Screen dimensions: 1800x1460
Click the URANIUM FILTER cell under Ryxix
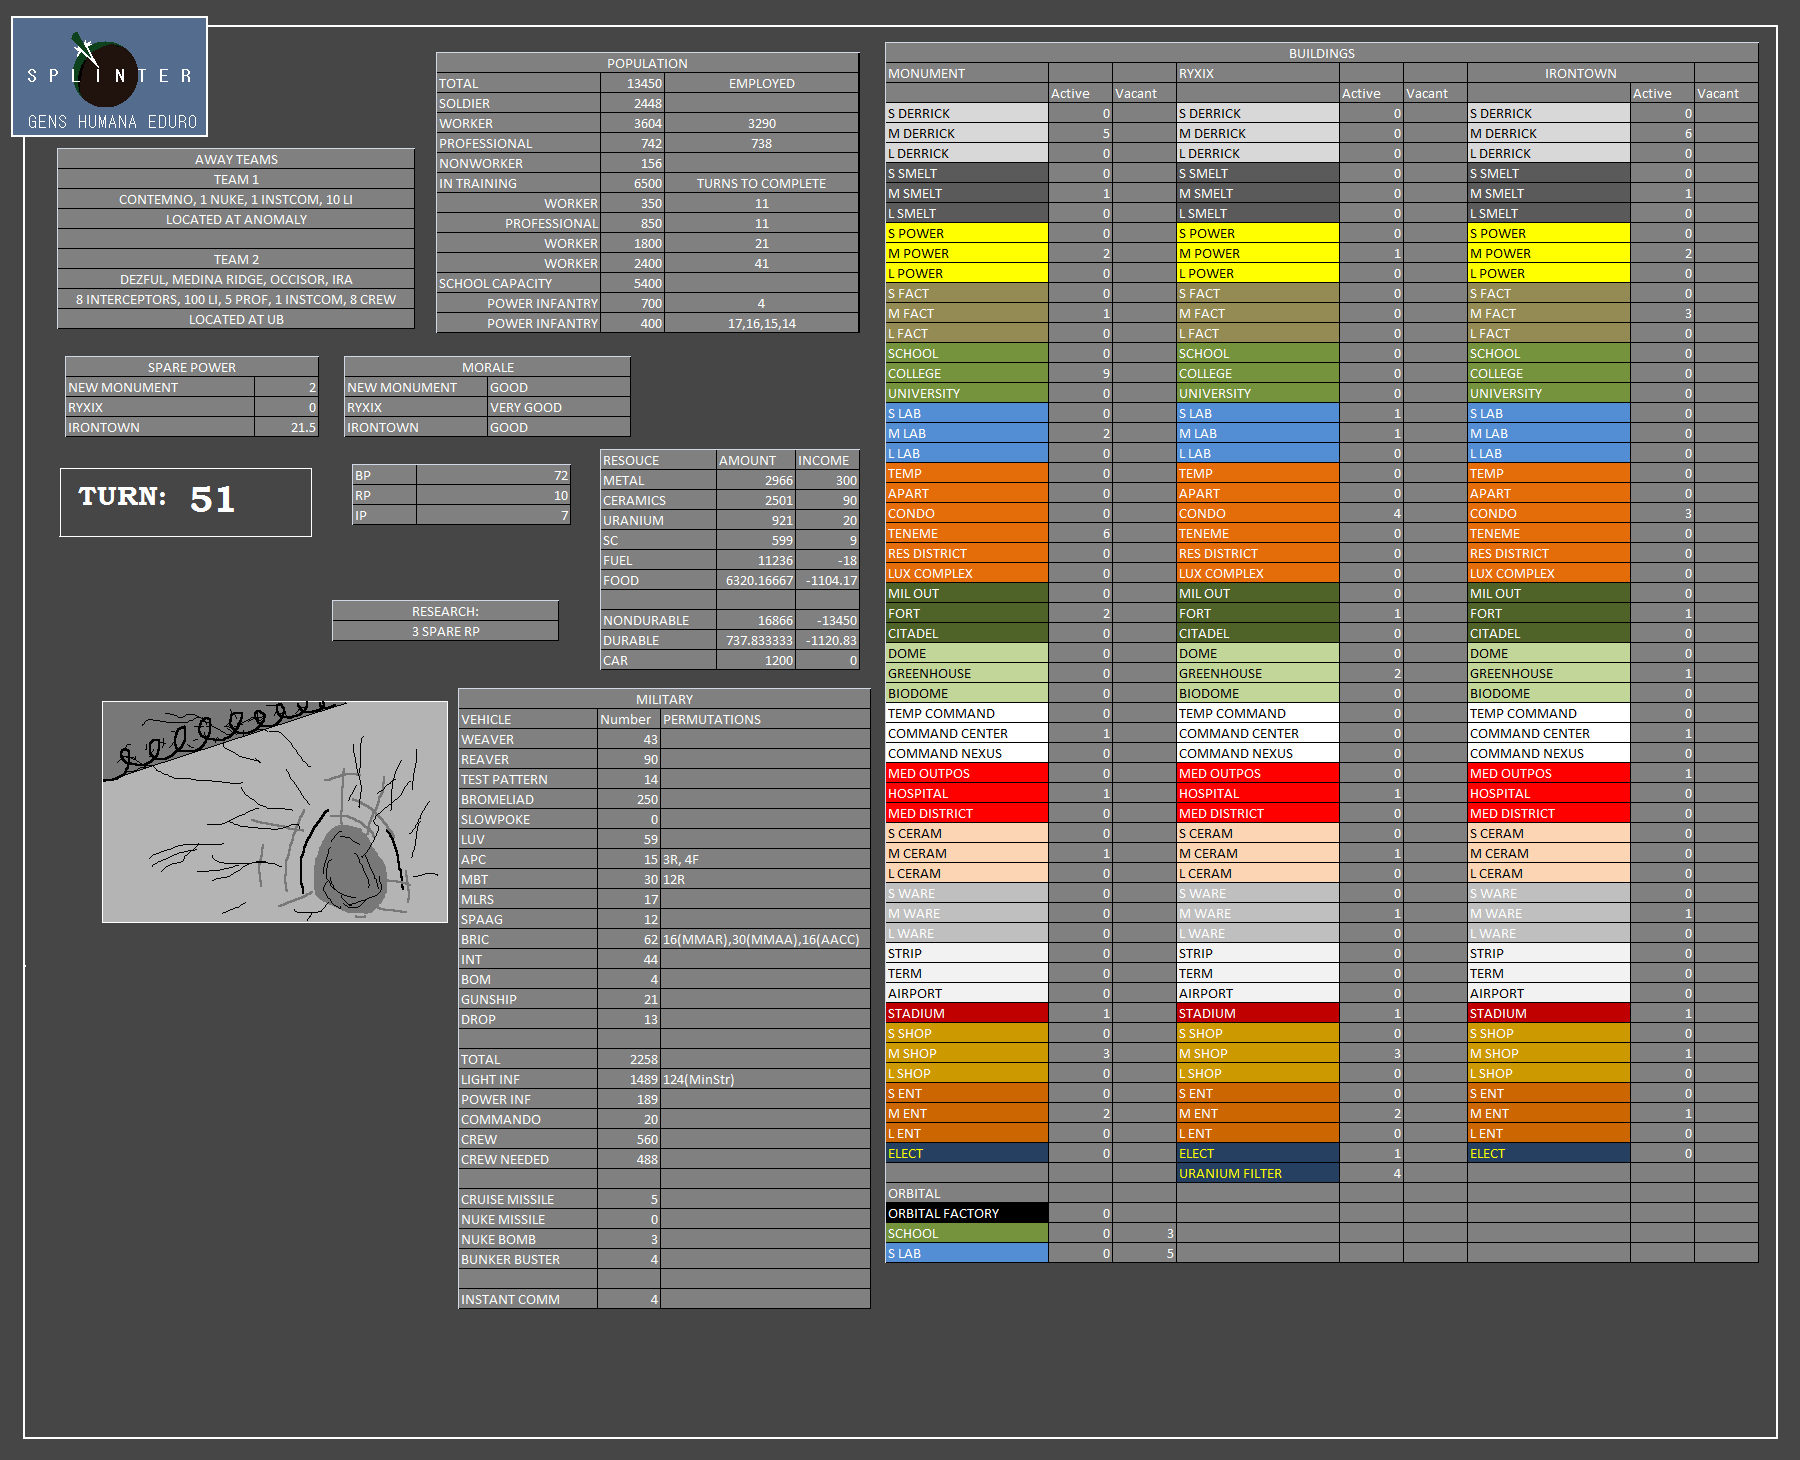(x=1257, y=1173)
